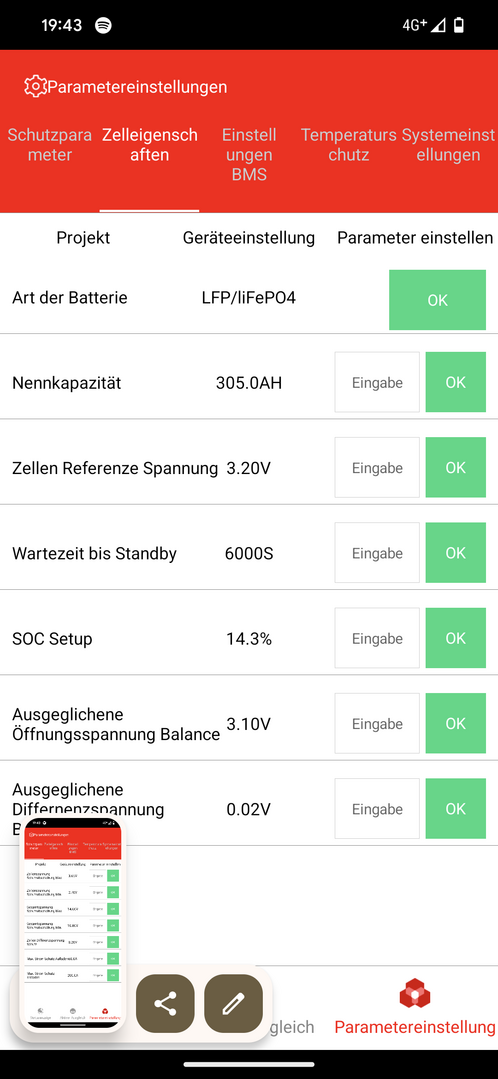Open the Parametereinstellung bottom navigation icon
The image size is (498, 1079).
pyautogui.click(x=415, y=996)
